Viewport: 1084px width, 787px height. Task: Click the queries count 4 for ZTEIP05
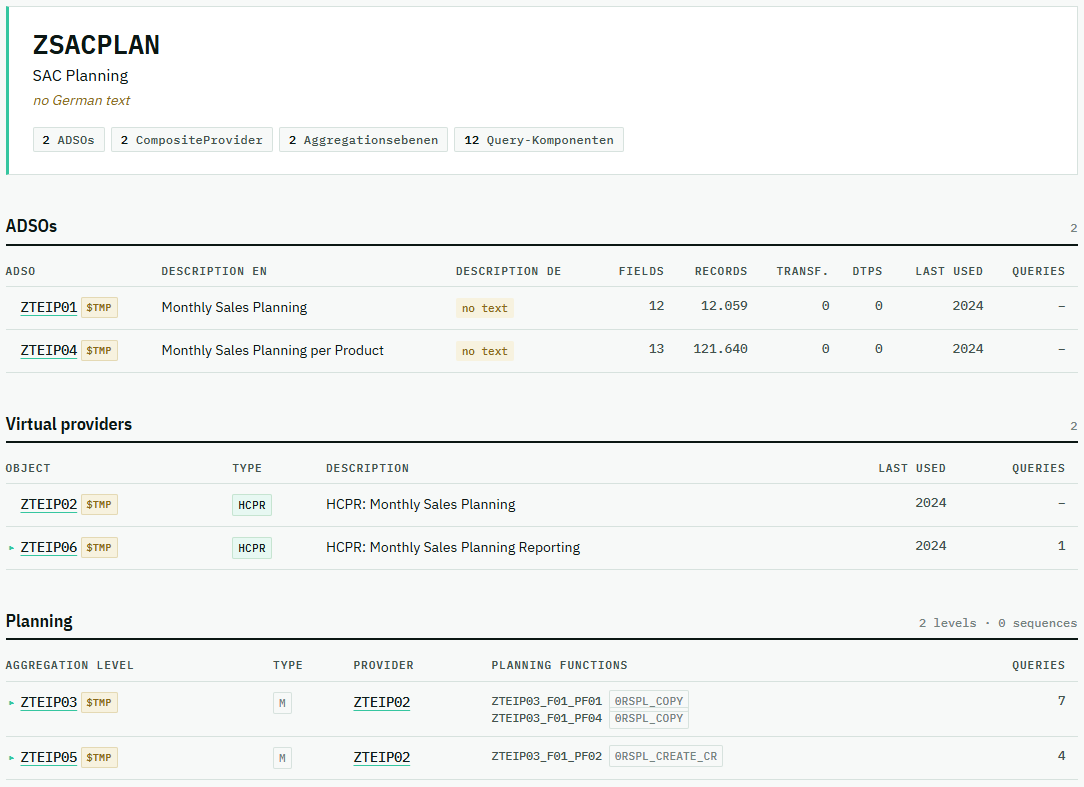[1061, 757]
